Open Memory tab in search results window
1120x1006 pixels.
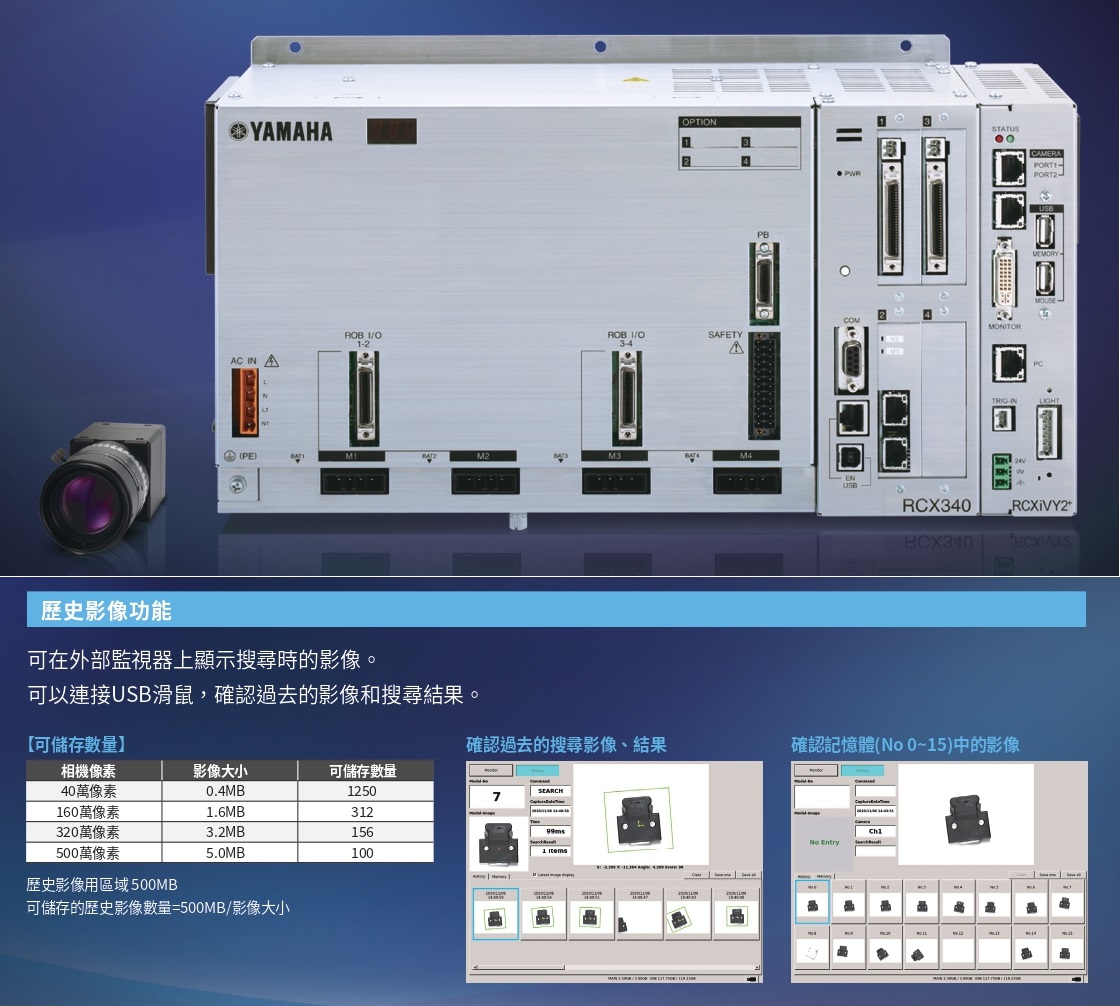(499, 877)
